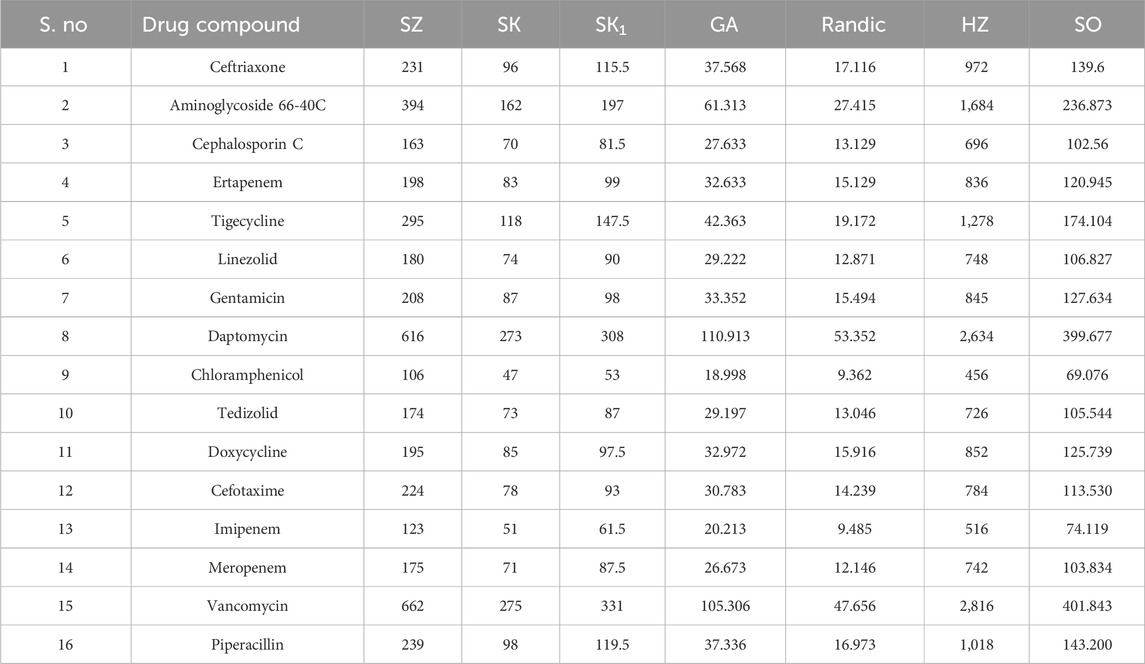Select the Daptomycin row name
This screenshot has height=664, width=1145.
[x=247, y=335]
